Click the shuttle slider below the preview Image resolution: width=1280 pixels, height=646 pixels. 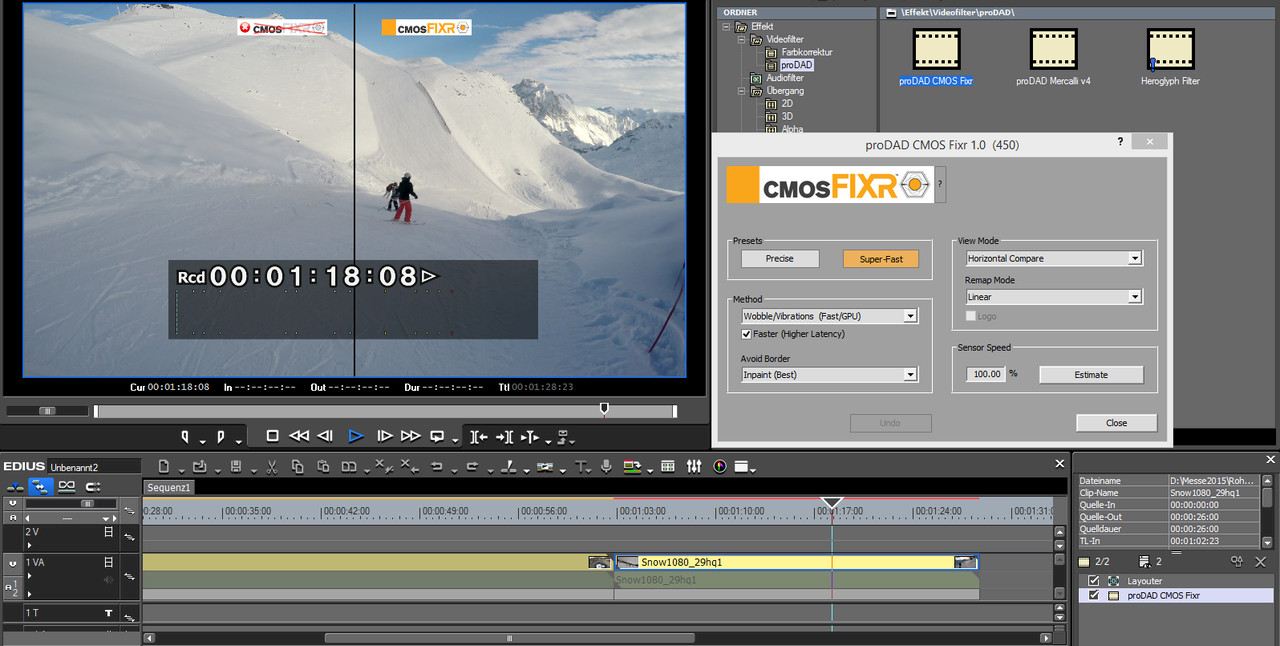pyautogui.click(x=47, y=411)
